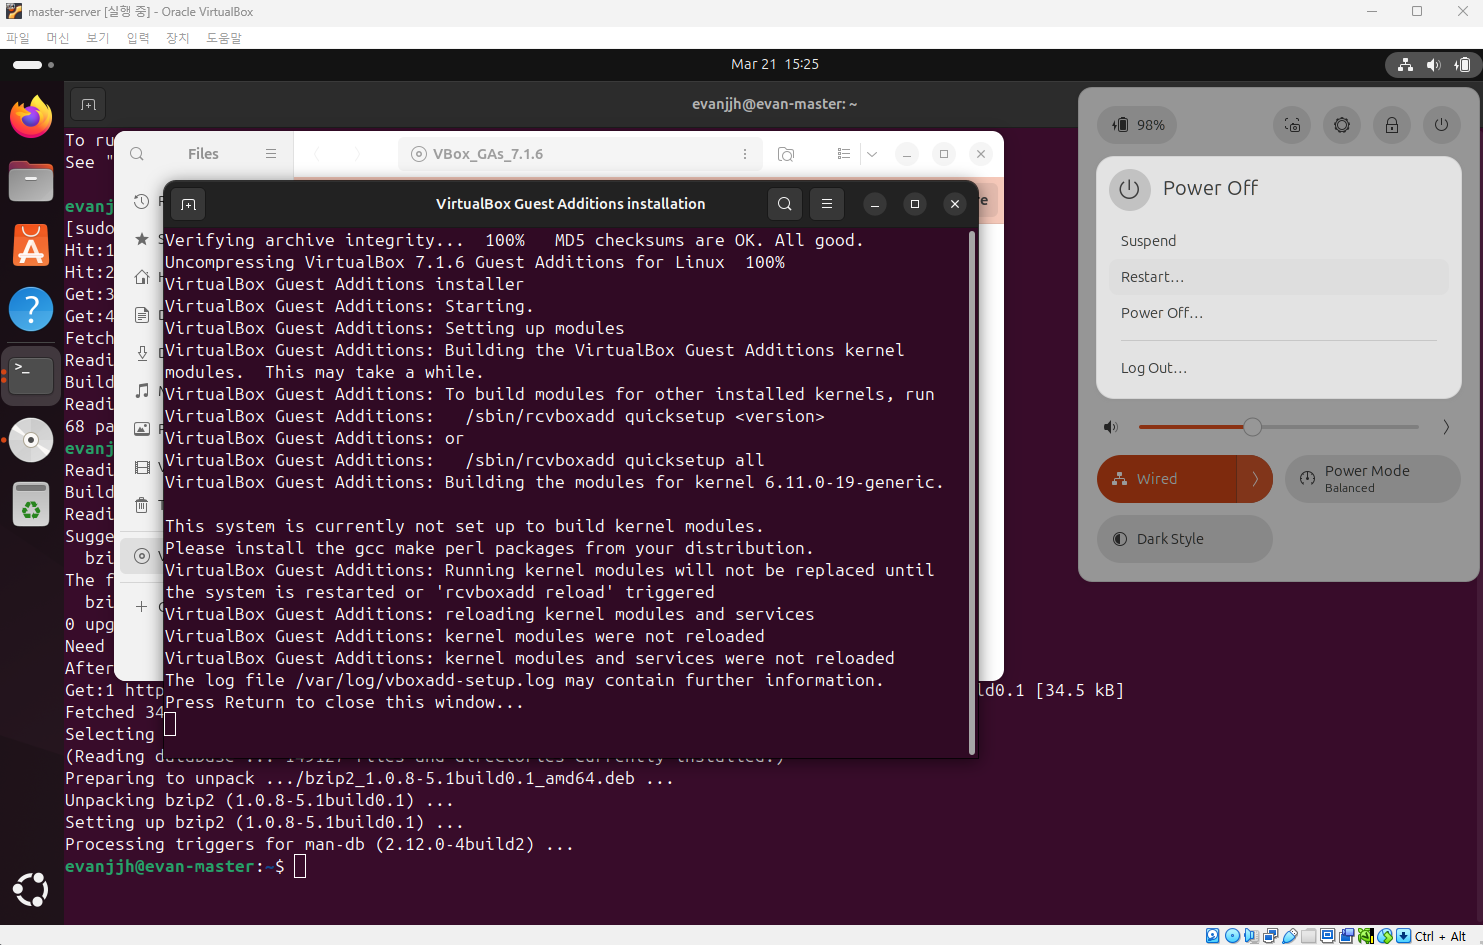The image size is (1483, 945).
Task: Click the VBox_GAs_7.1.6 path bar in Files
Action: click(x=579, y=154)
